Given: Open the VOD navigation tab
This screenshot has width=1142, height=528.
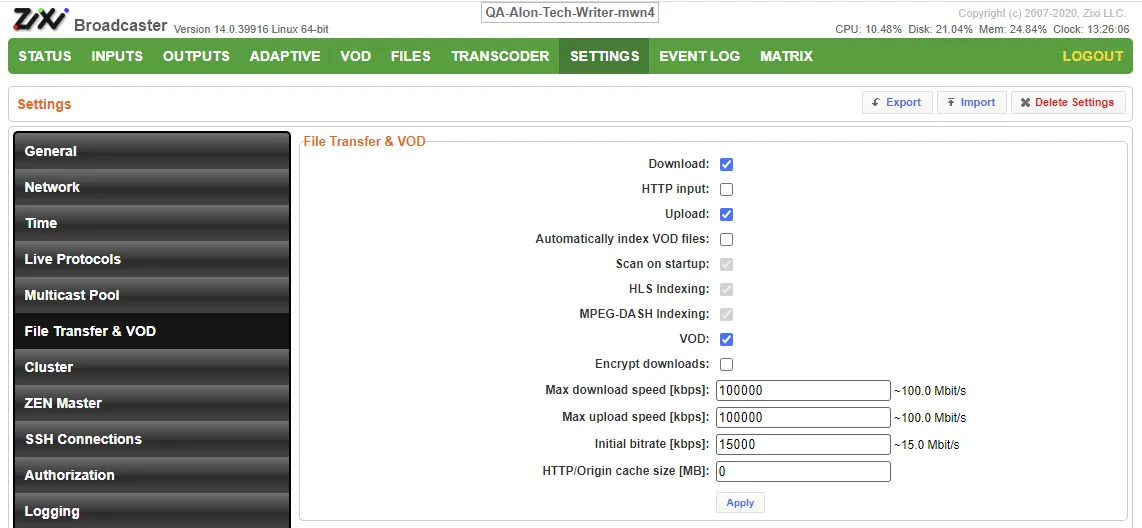Looking at the screenshot, I should click(x=355, y=56).
